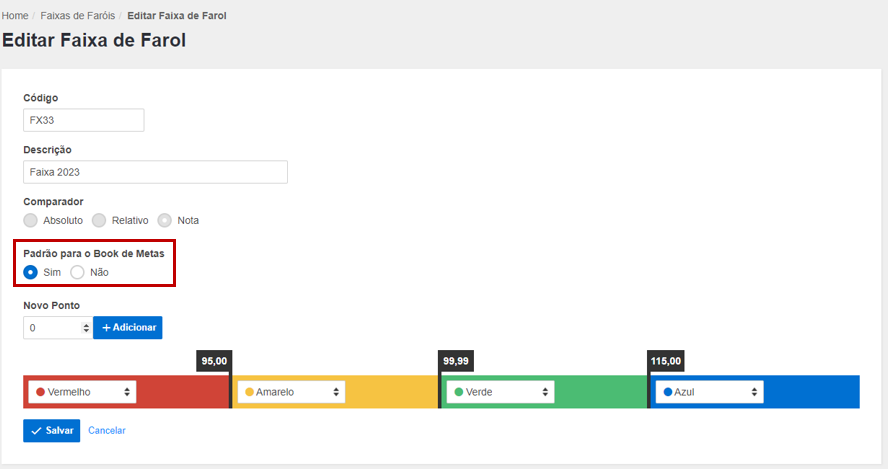The image size is (888, 469).
Task: Open the Amarelo color dropdown
Action: (292, 392)
